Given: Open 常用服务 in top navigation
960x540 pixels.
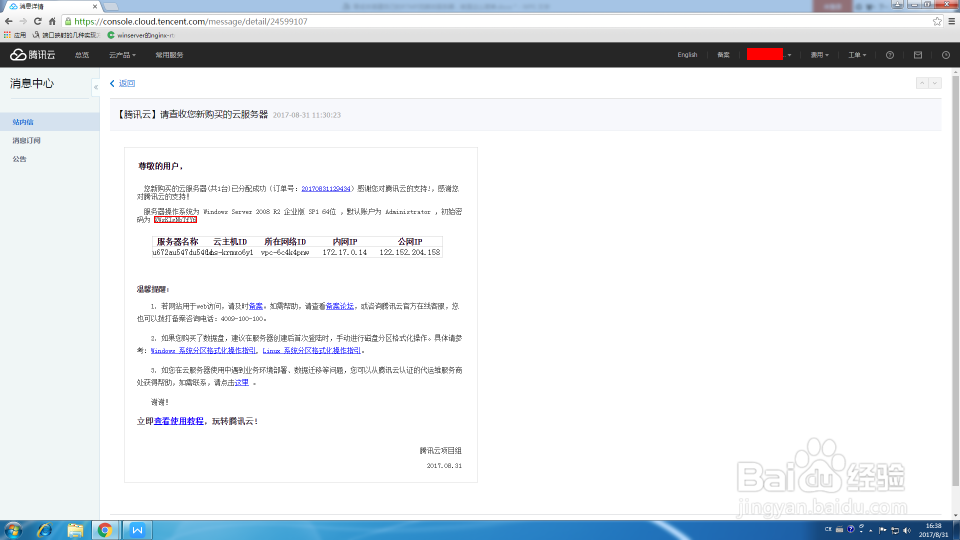Looking at the screenshot, I should pyautogui.click(x=169, y=55).
